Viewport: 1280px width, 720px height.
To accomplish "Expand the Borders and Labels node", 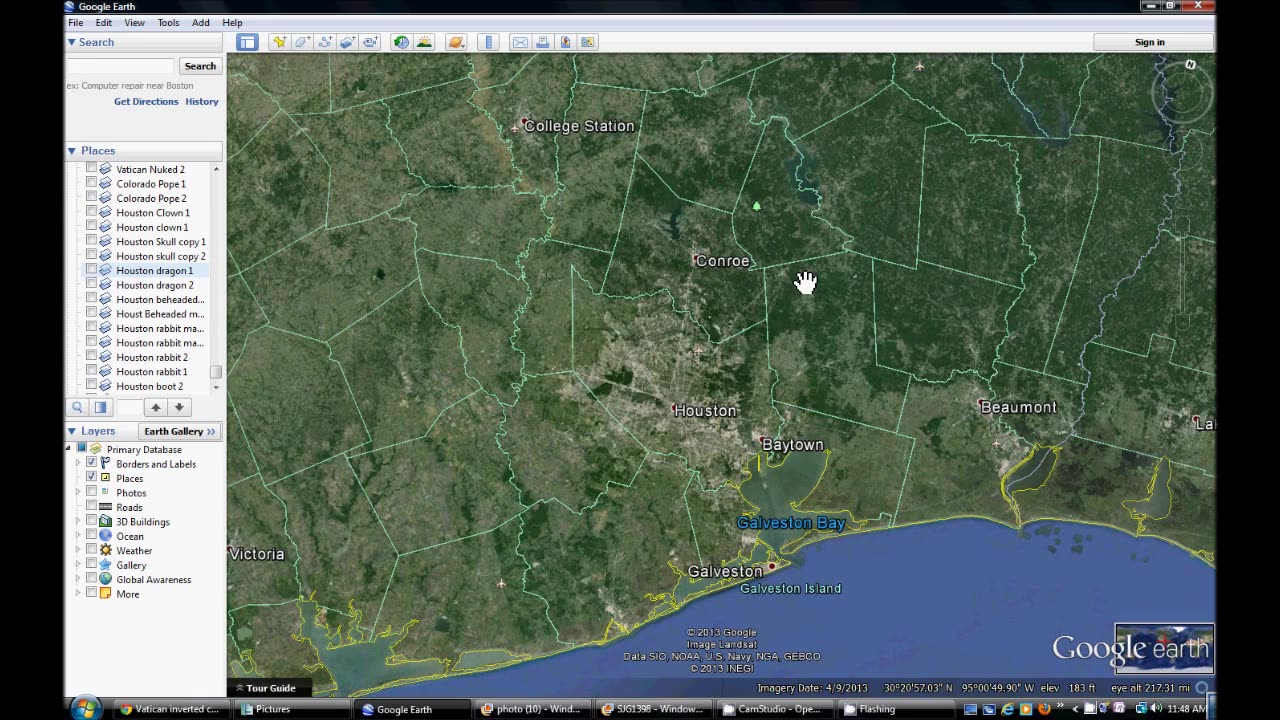I will click(x=78, y=464).
